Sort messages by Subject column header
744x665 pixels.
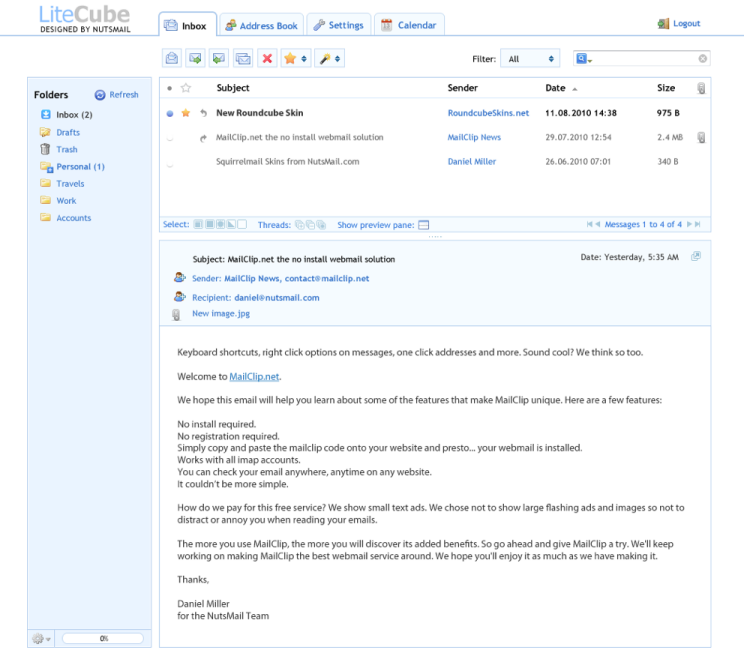(x=232, y=88)
